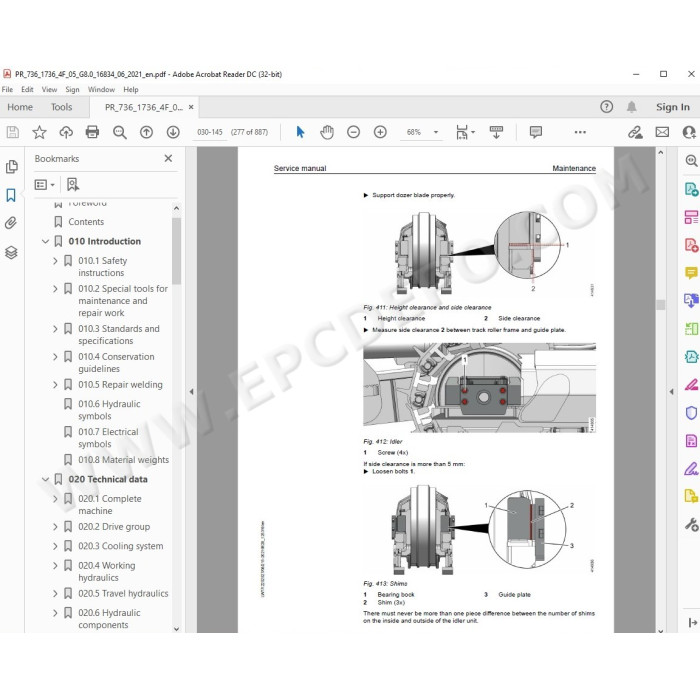Collapse the 020 Technical data bookmark

coord(45,479)
